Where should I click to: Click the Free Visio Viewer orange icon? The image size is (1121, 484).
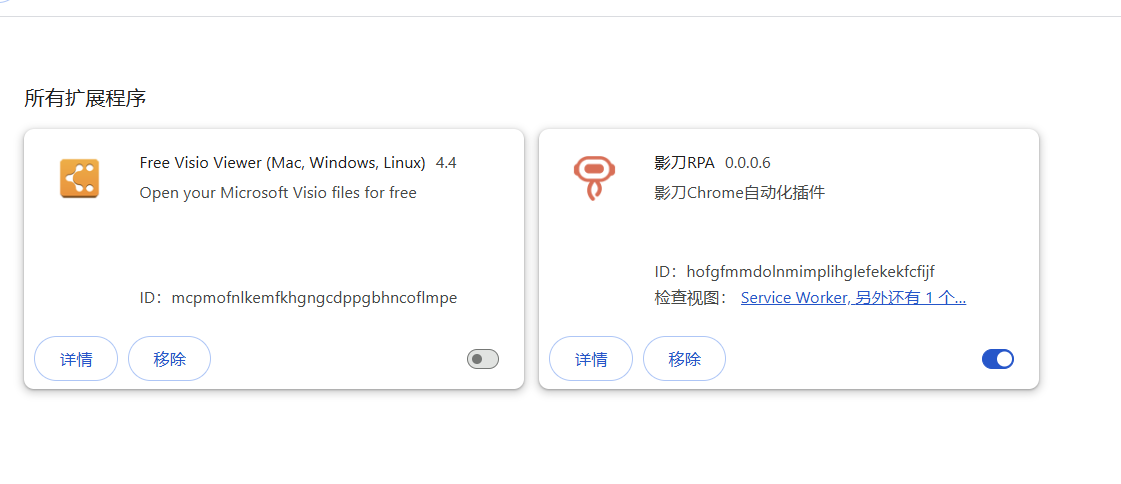[79, 178]
